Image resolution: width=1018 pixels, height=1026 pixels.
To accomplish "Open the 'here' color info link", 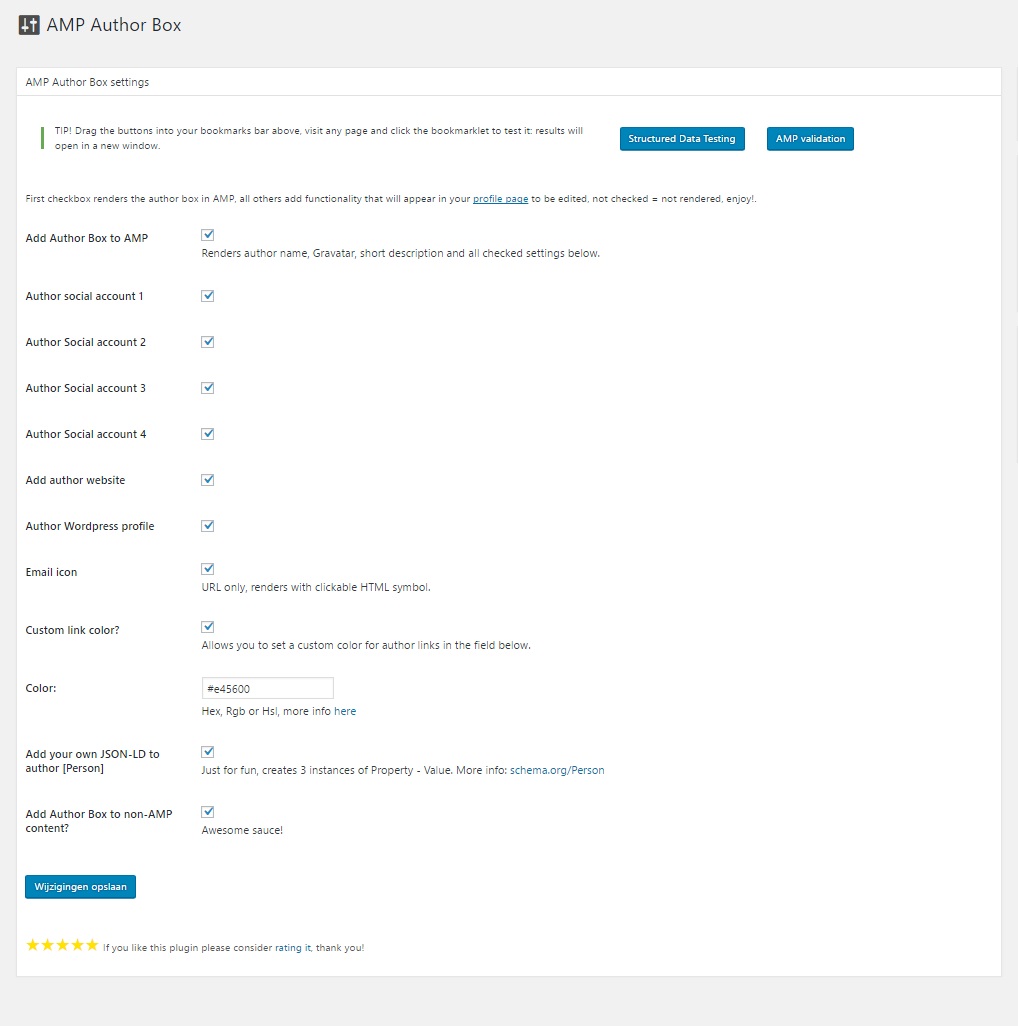I will pyautogui.click(x=345, y=711).
